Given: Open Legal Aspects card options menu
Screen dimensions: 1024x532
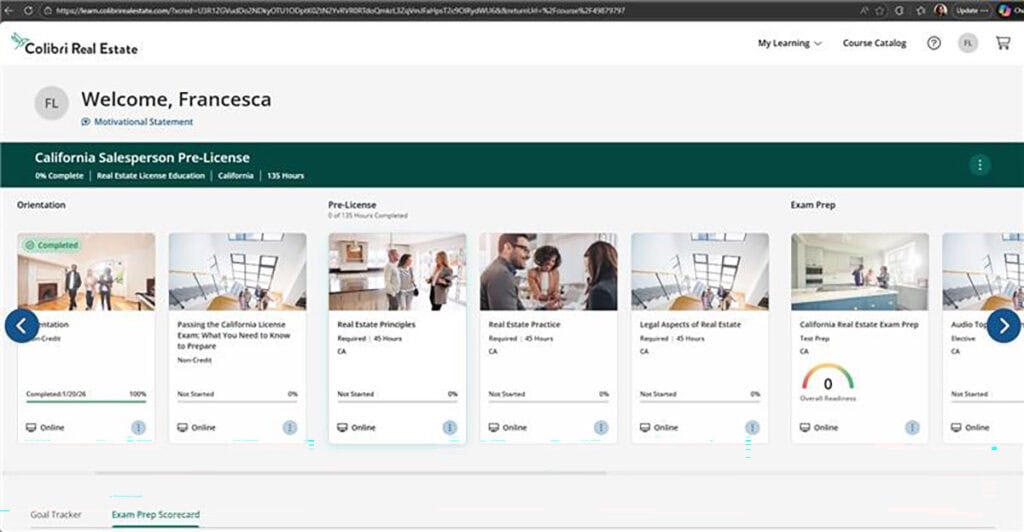Looking at the screenshot, I should click(752, 427).
